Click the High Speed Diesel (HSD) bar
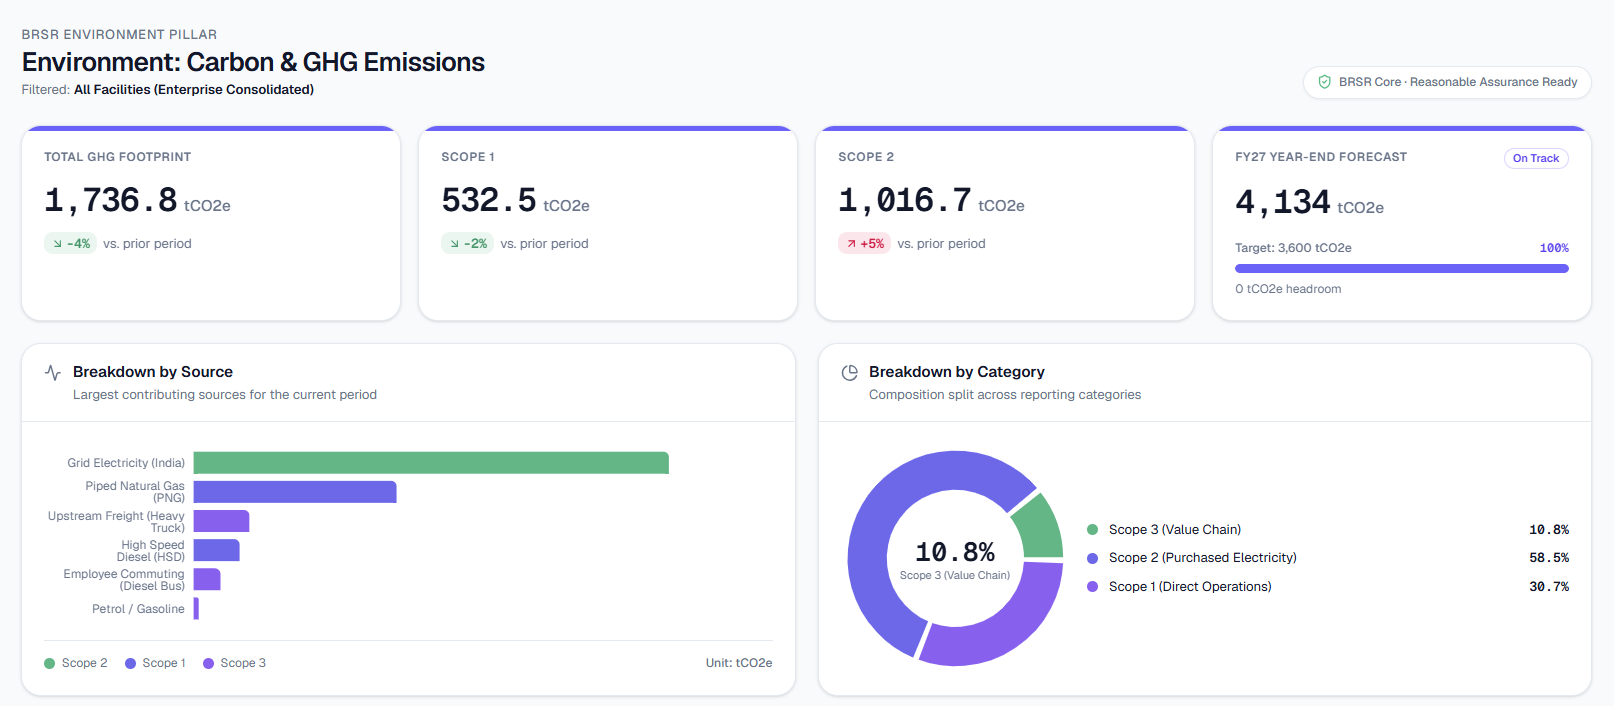 pos(216,550)
